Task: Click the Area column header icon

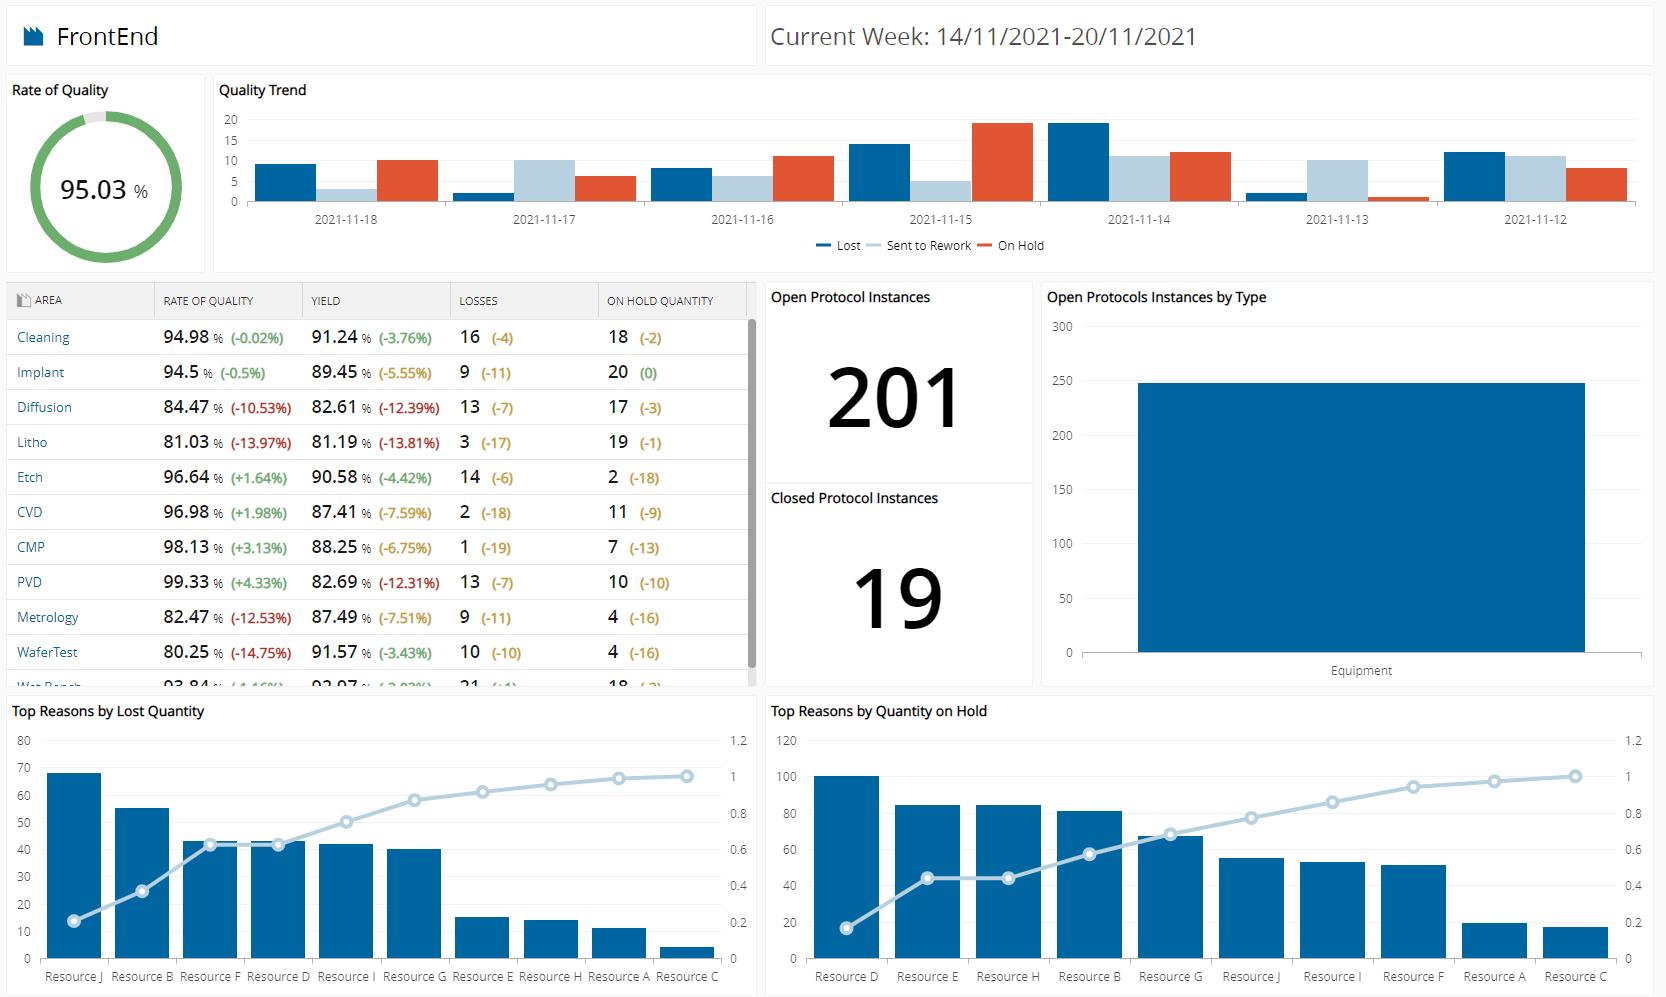Action: pos(24,300)
